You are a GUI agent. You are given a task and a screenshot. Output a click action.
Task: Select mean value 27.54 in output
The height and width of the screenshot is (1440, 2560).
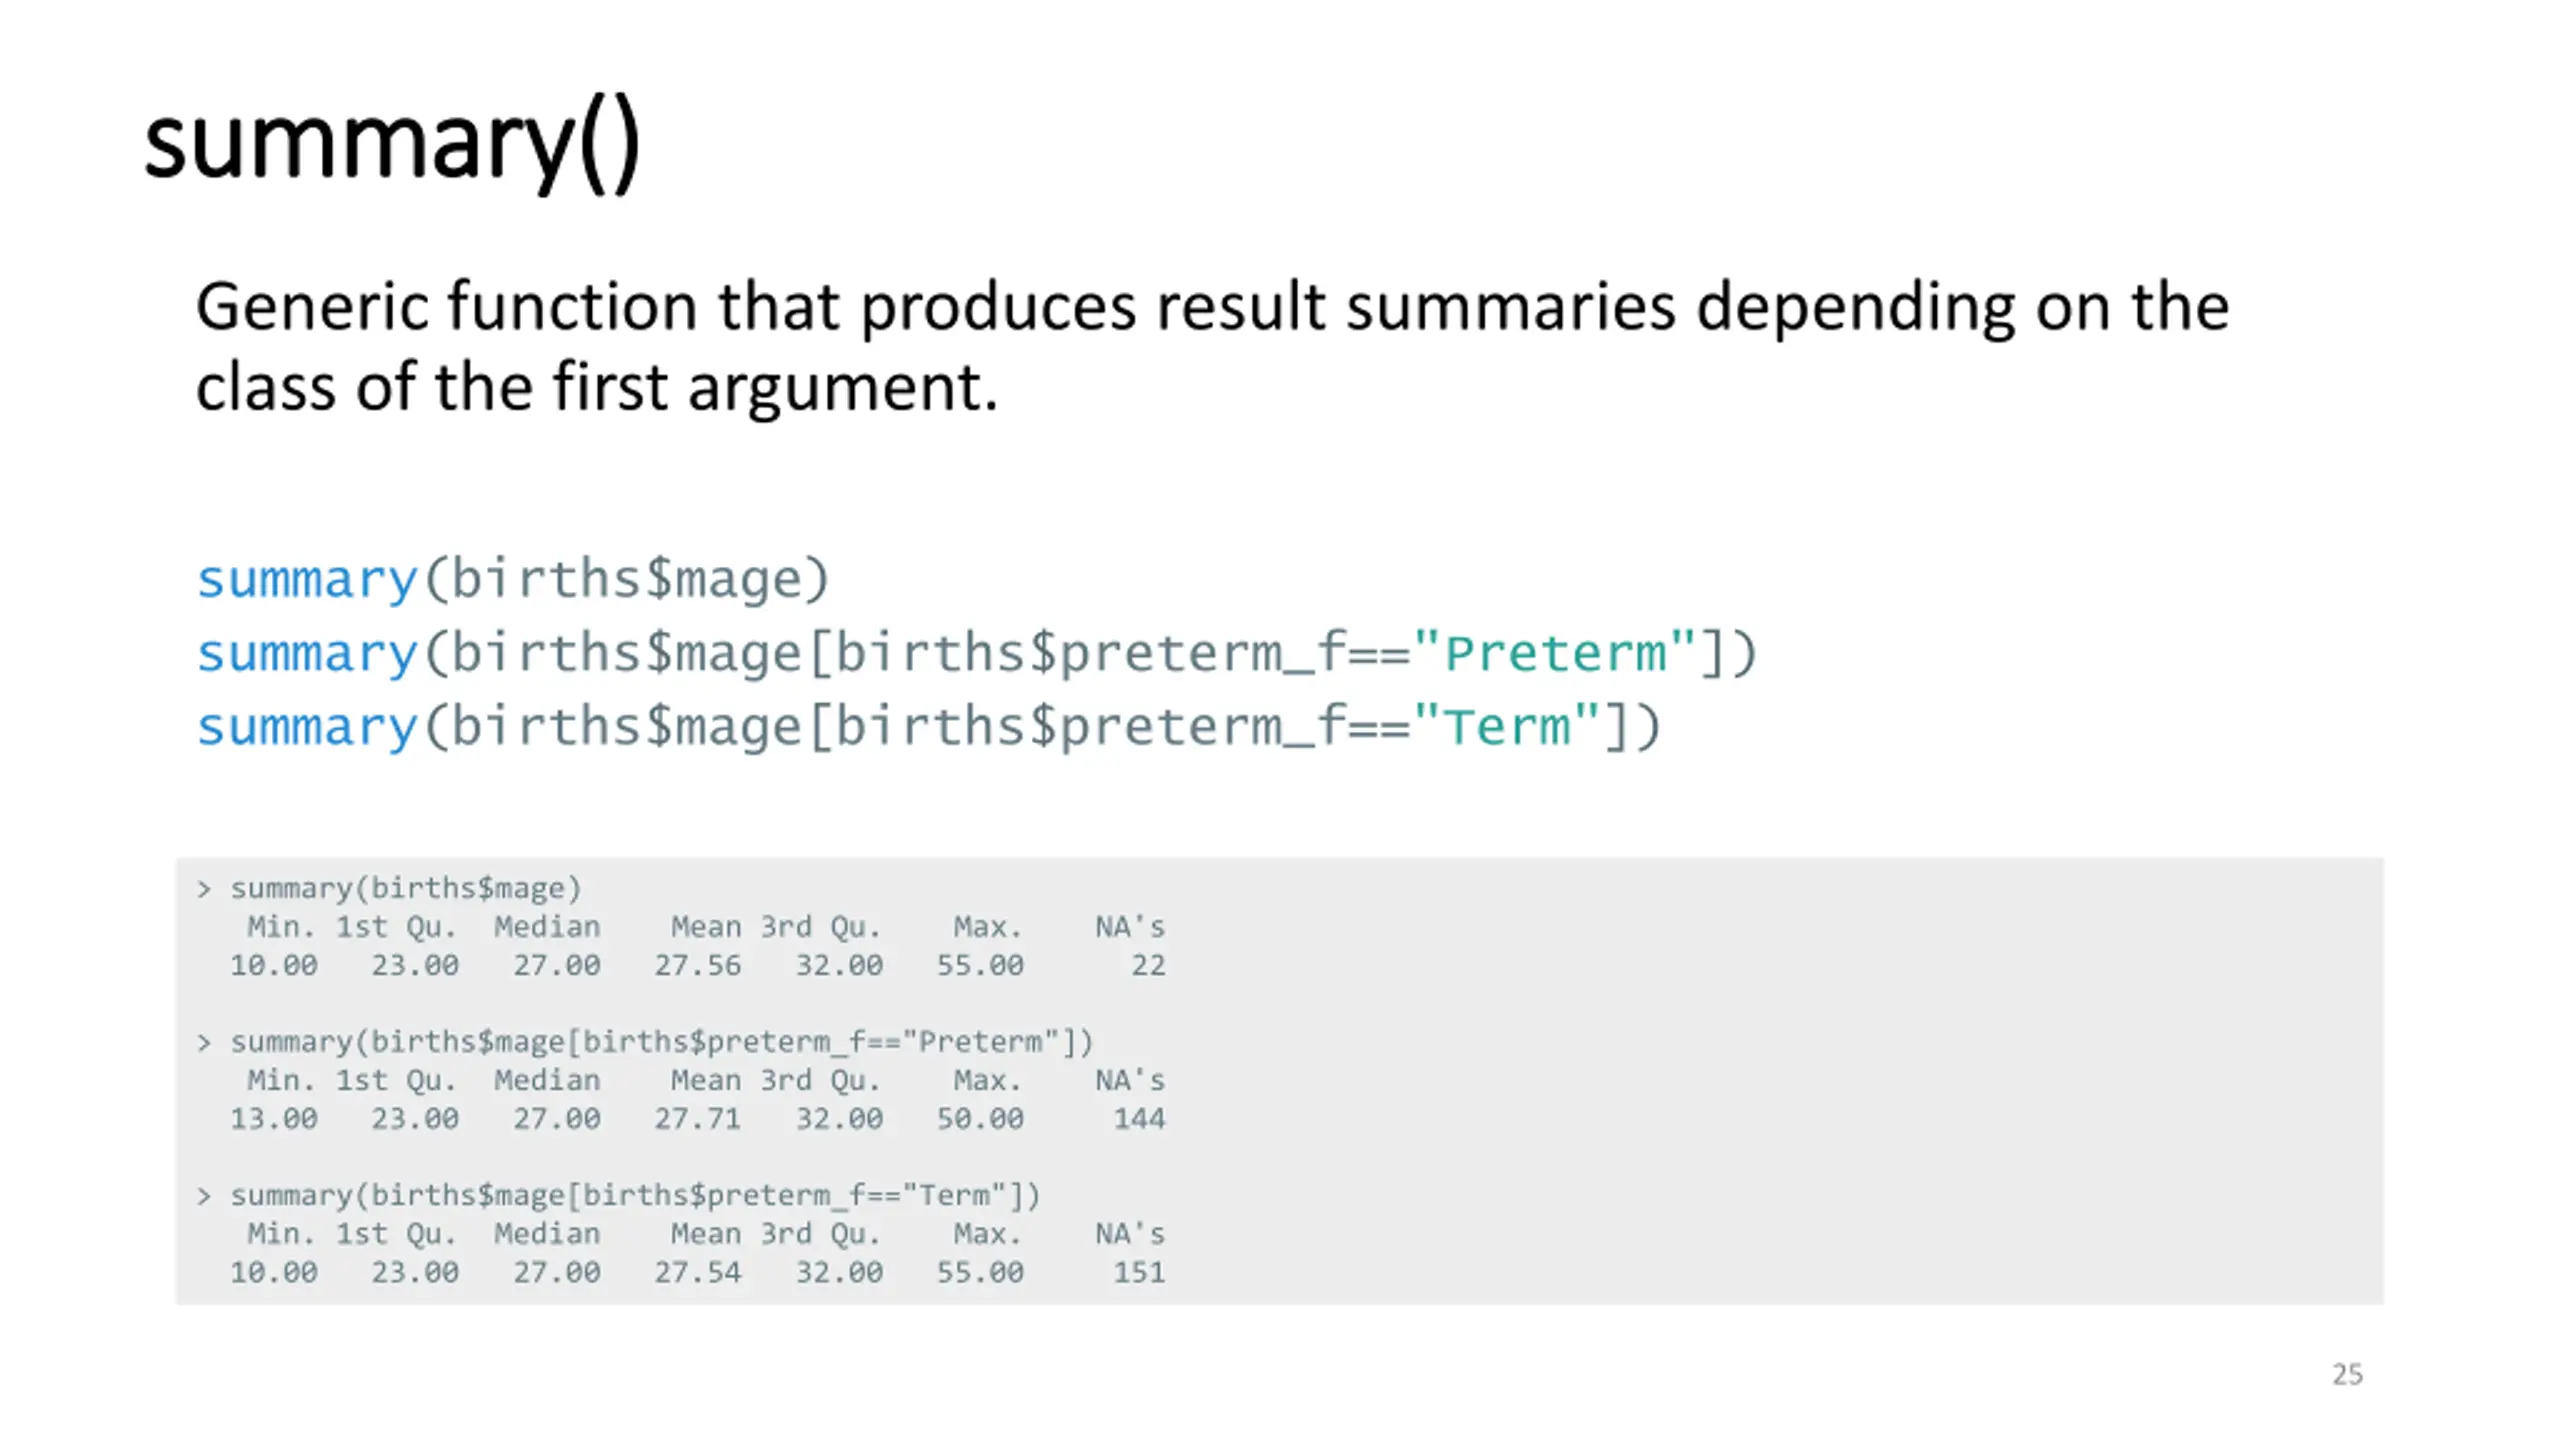[698, 1273]
